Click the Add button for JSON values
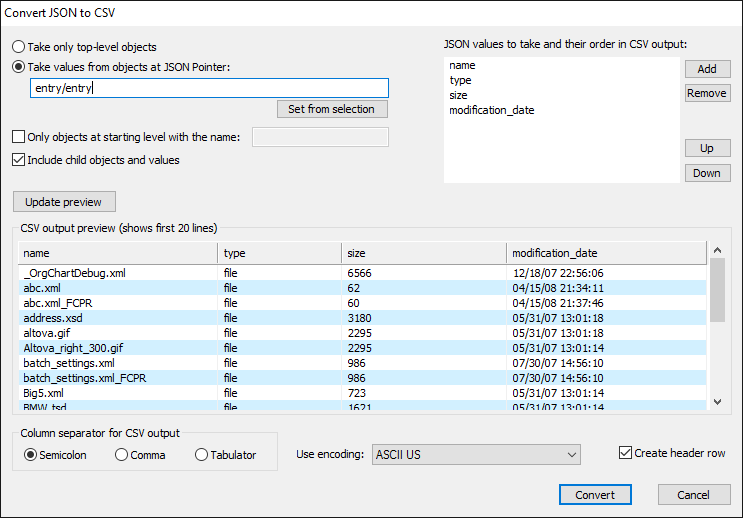 click(x=707, y=69)
